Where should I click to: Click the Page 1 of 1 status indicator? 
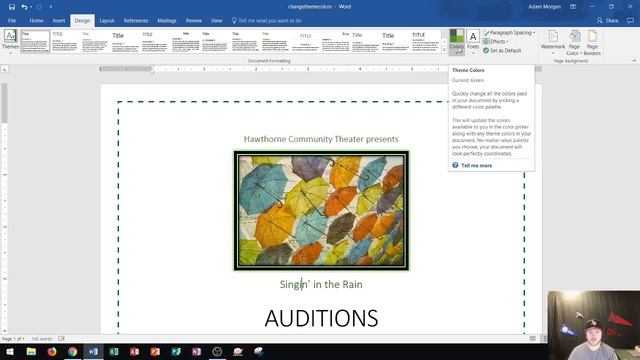click(13, 339)
